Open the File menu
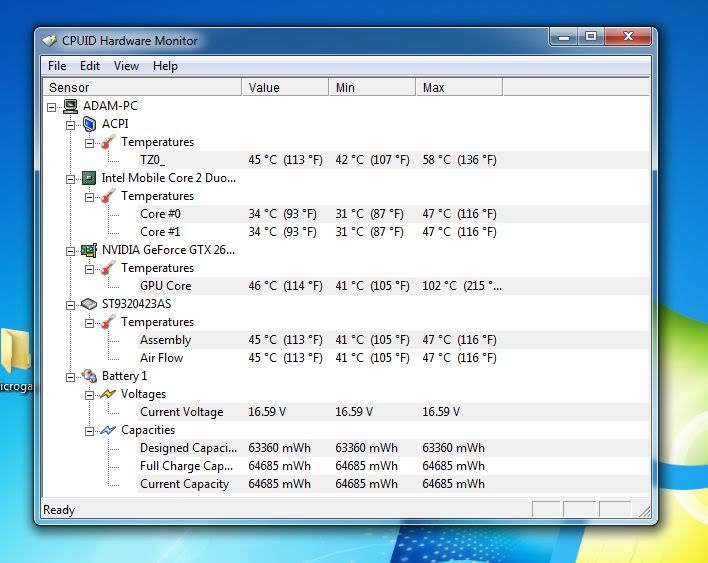708x563 pixels. pos(57,66)
